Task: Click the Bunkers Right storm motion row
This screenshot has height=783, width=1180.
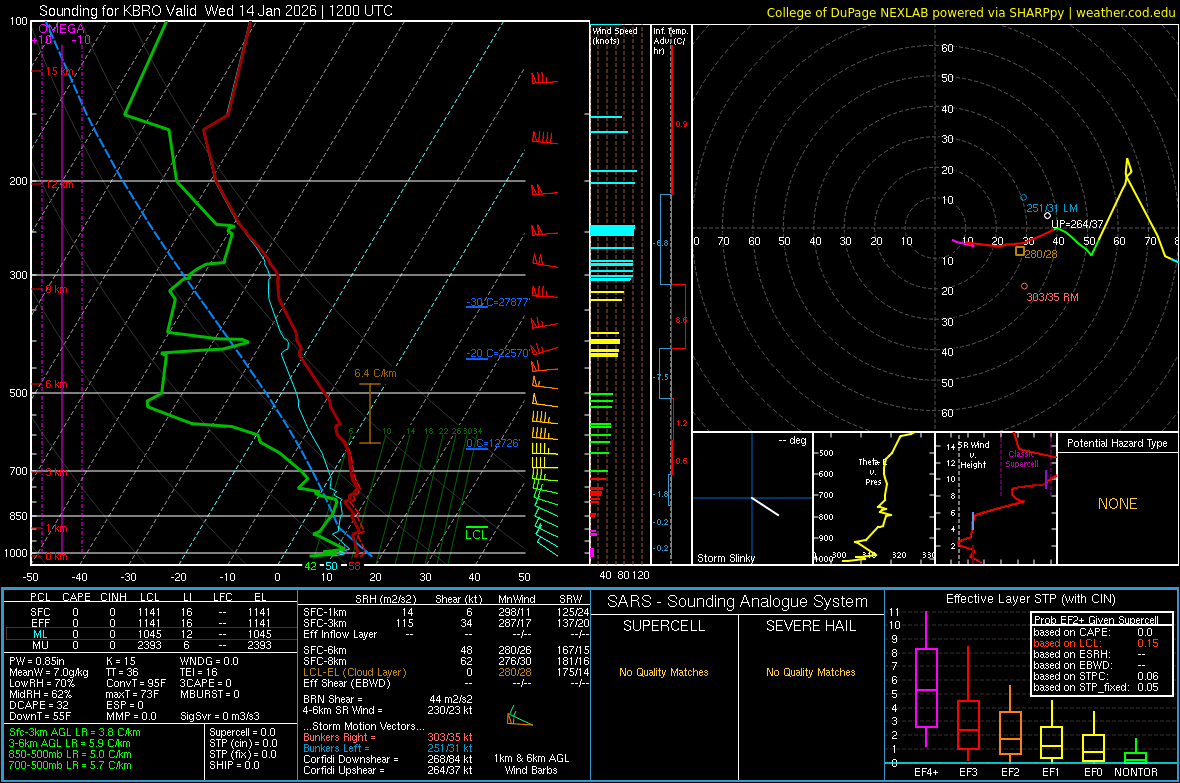Action: click(x=388, y=737)
